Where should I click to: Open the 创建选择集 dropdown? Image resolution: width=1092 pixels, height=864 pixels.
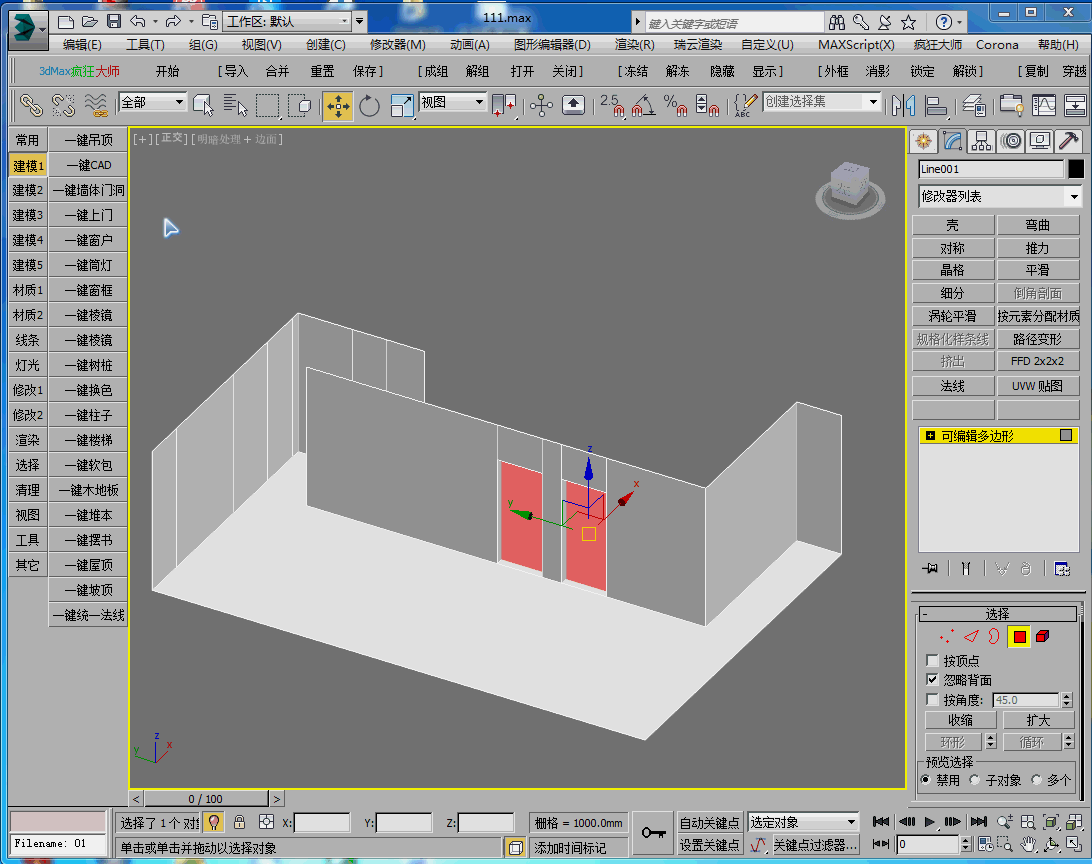click(x=822, y=102)
